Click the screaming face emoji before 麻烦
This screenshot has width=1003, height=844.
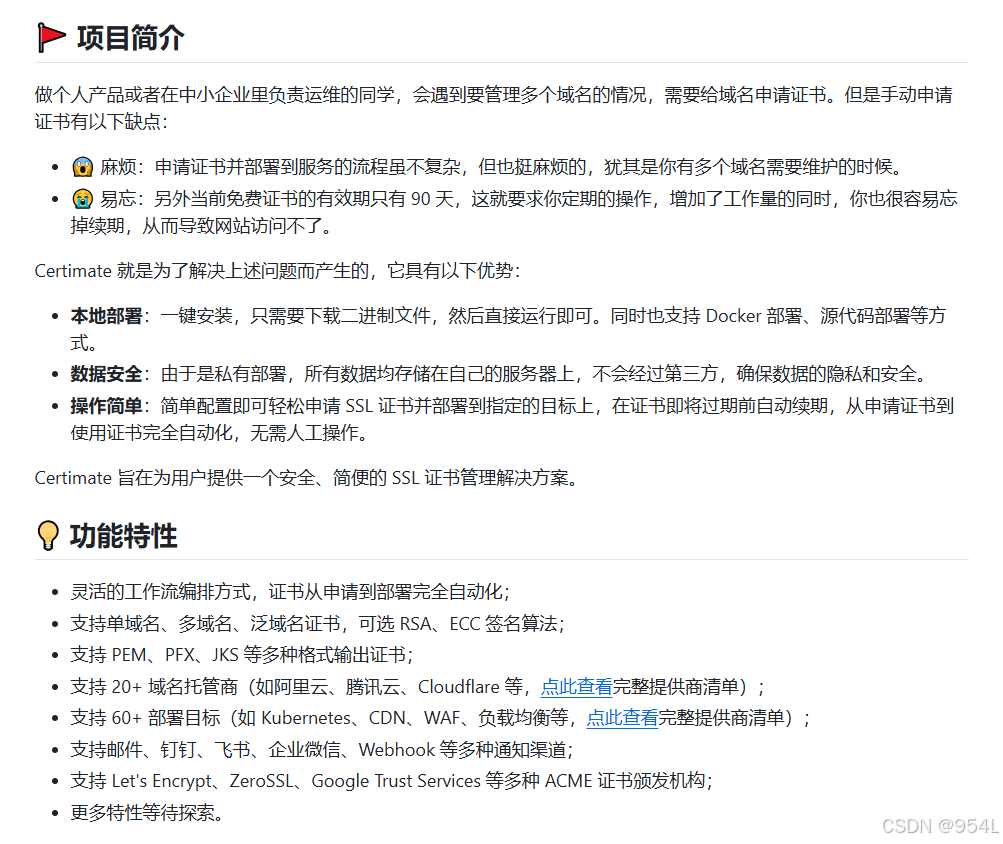83,167
